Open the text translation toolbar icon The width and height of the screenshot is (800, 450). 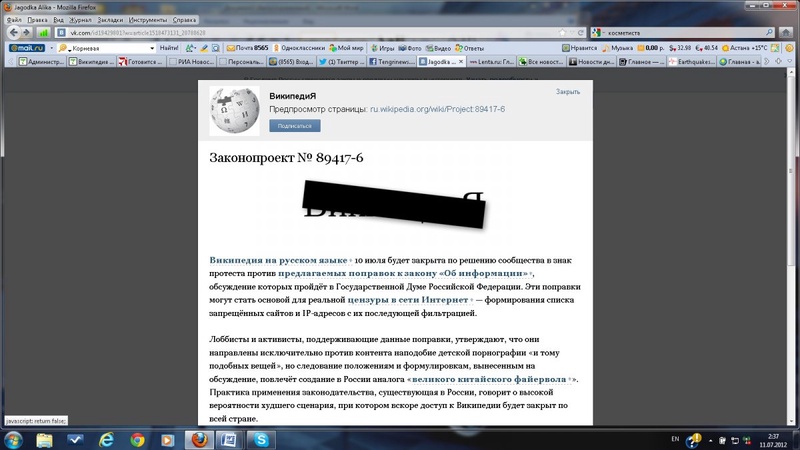point(190,48)
